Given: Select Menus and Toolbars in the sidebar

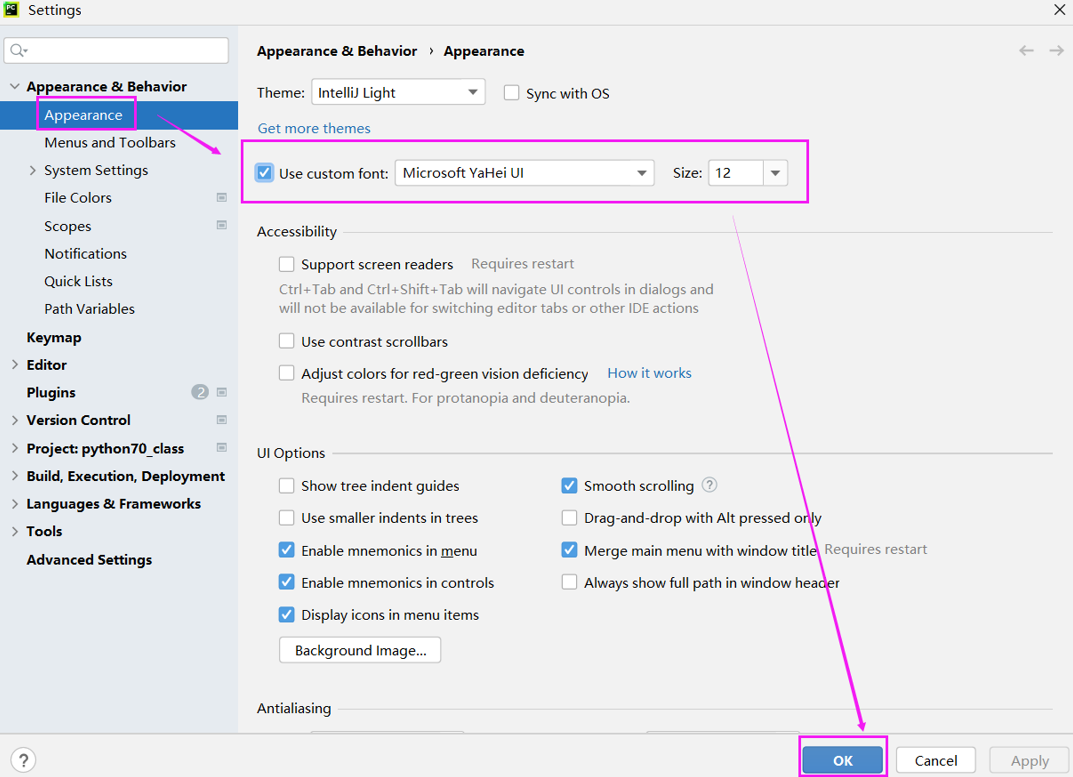Looking at the screenshot, I should 110,143.
